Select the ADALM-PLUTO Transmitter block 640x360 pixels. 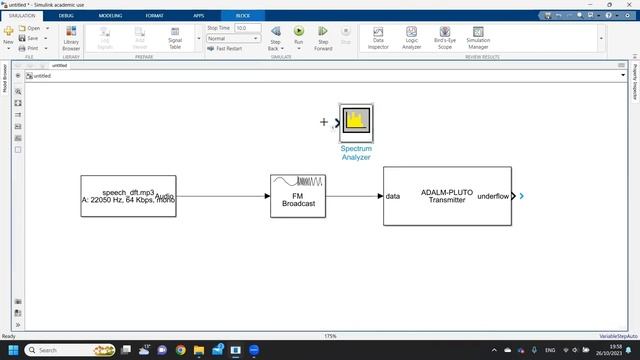447,196
